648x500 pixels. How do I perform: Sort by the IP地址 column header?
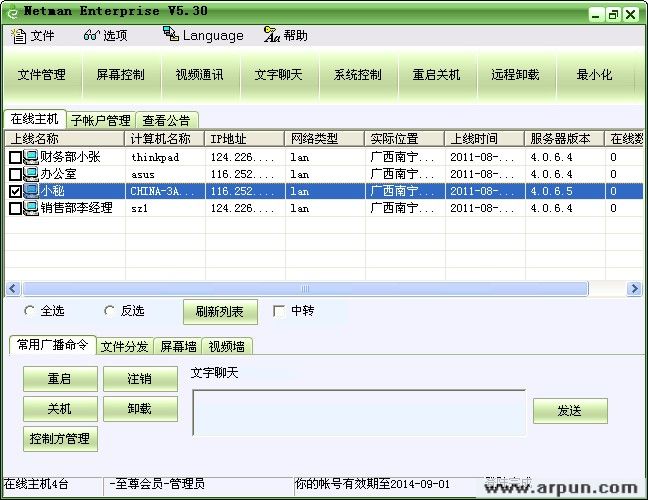click(x=244, y=139)
